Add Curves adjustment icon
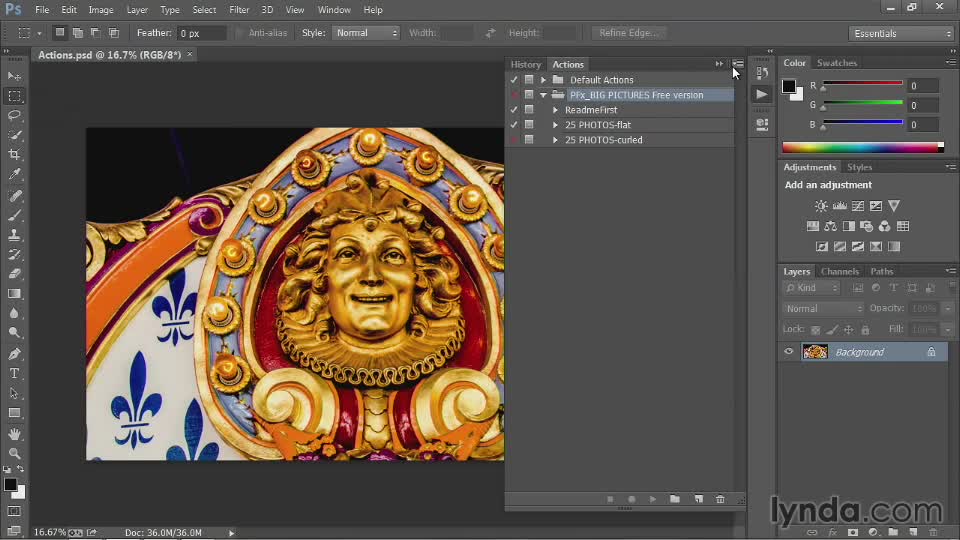Screen dimensions: 960x540 pos(858,206)
